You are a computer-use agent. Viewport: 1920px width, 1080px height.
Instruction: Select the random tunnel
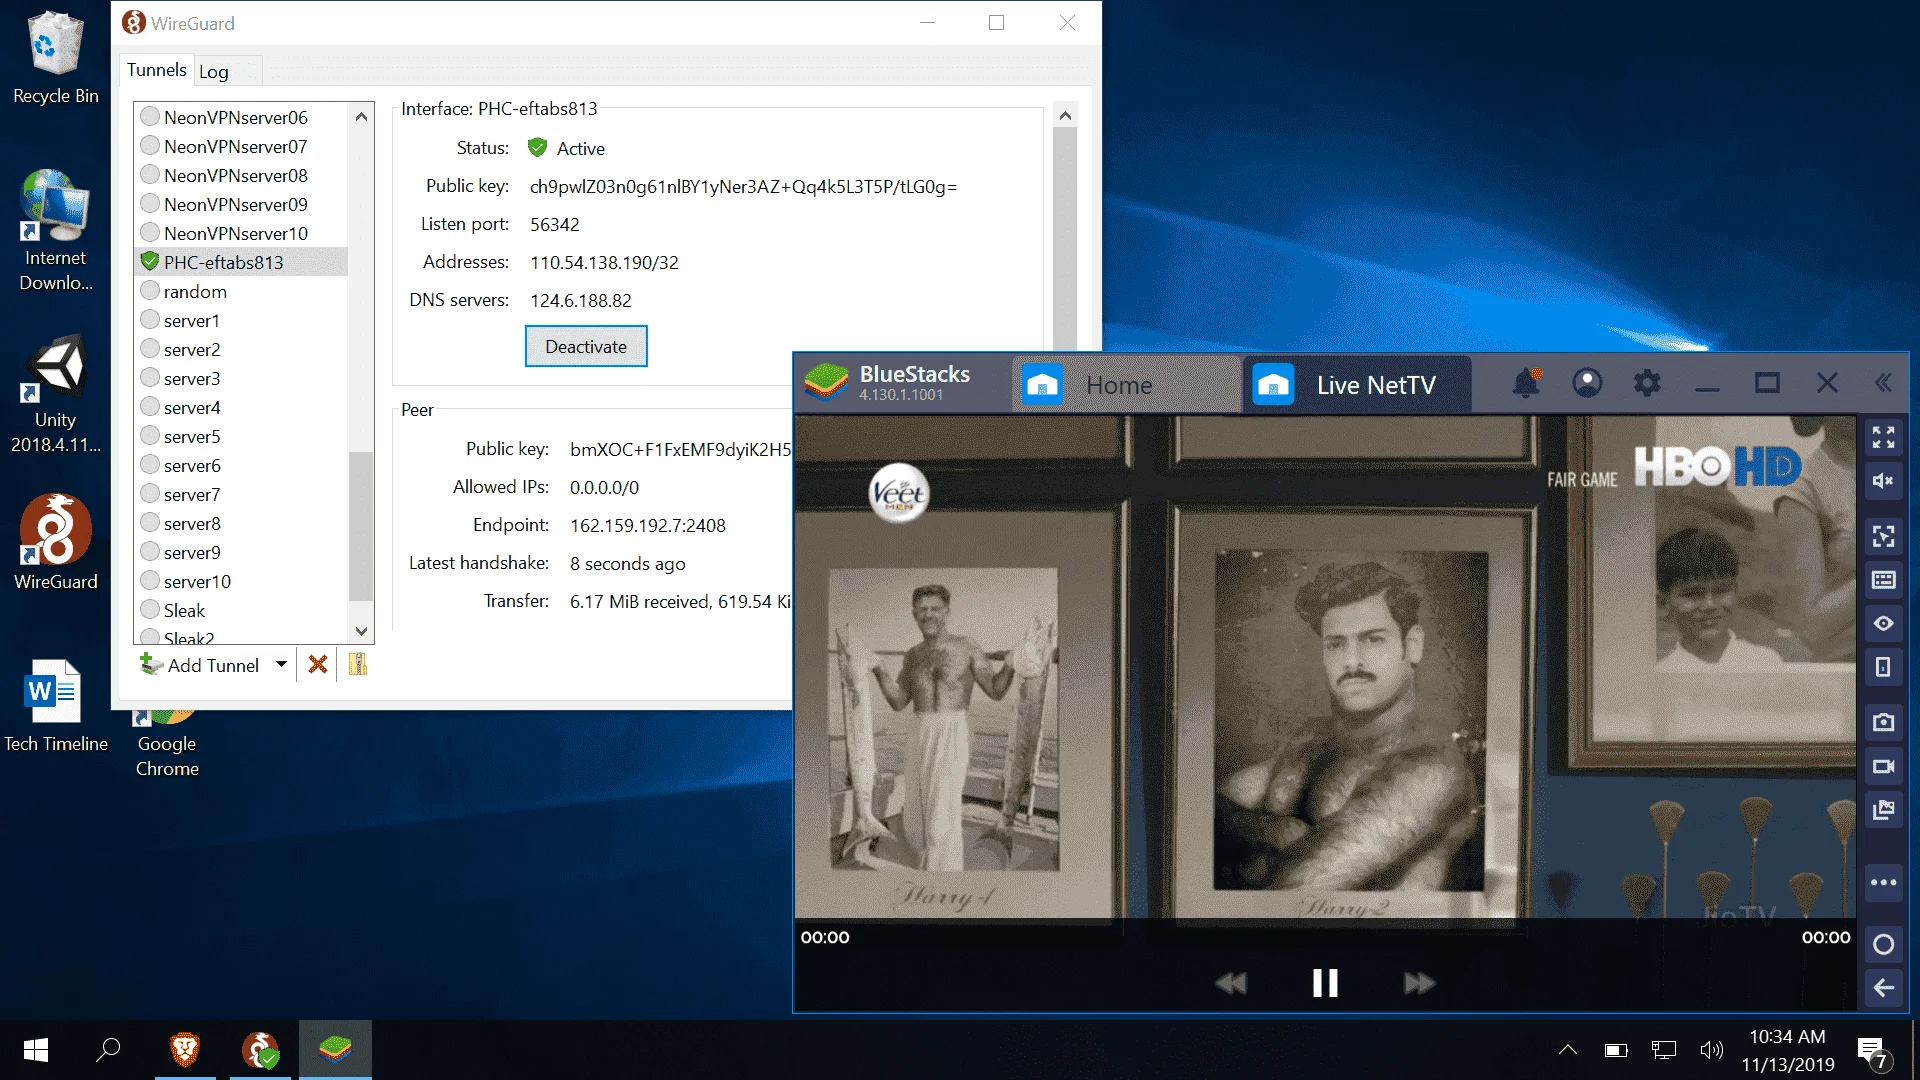241,292
